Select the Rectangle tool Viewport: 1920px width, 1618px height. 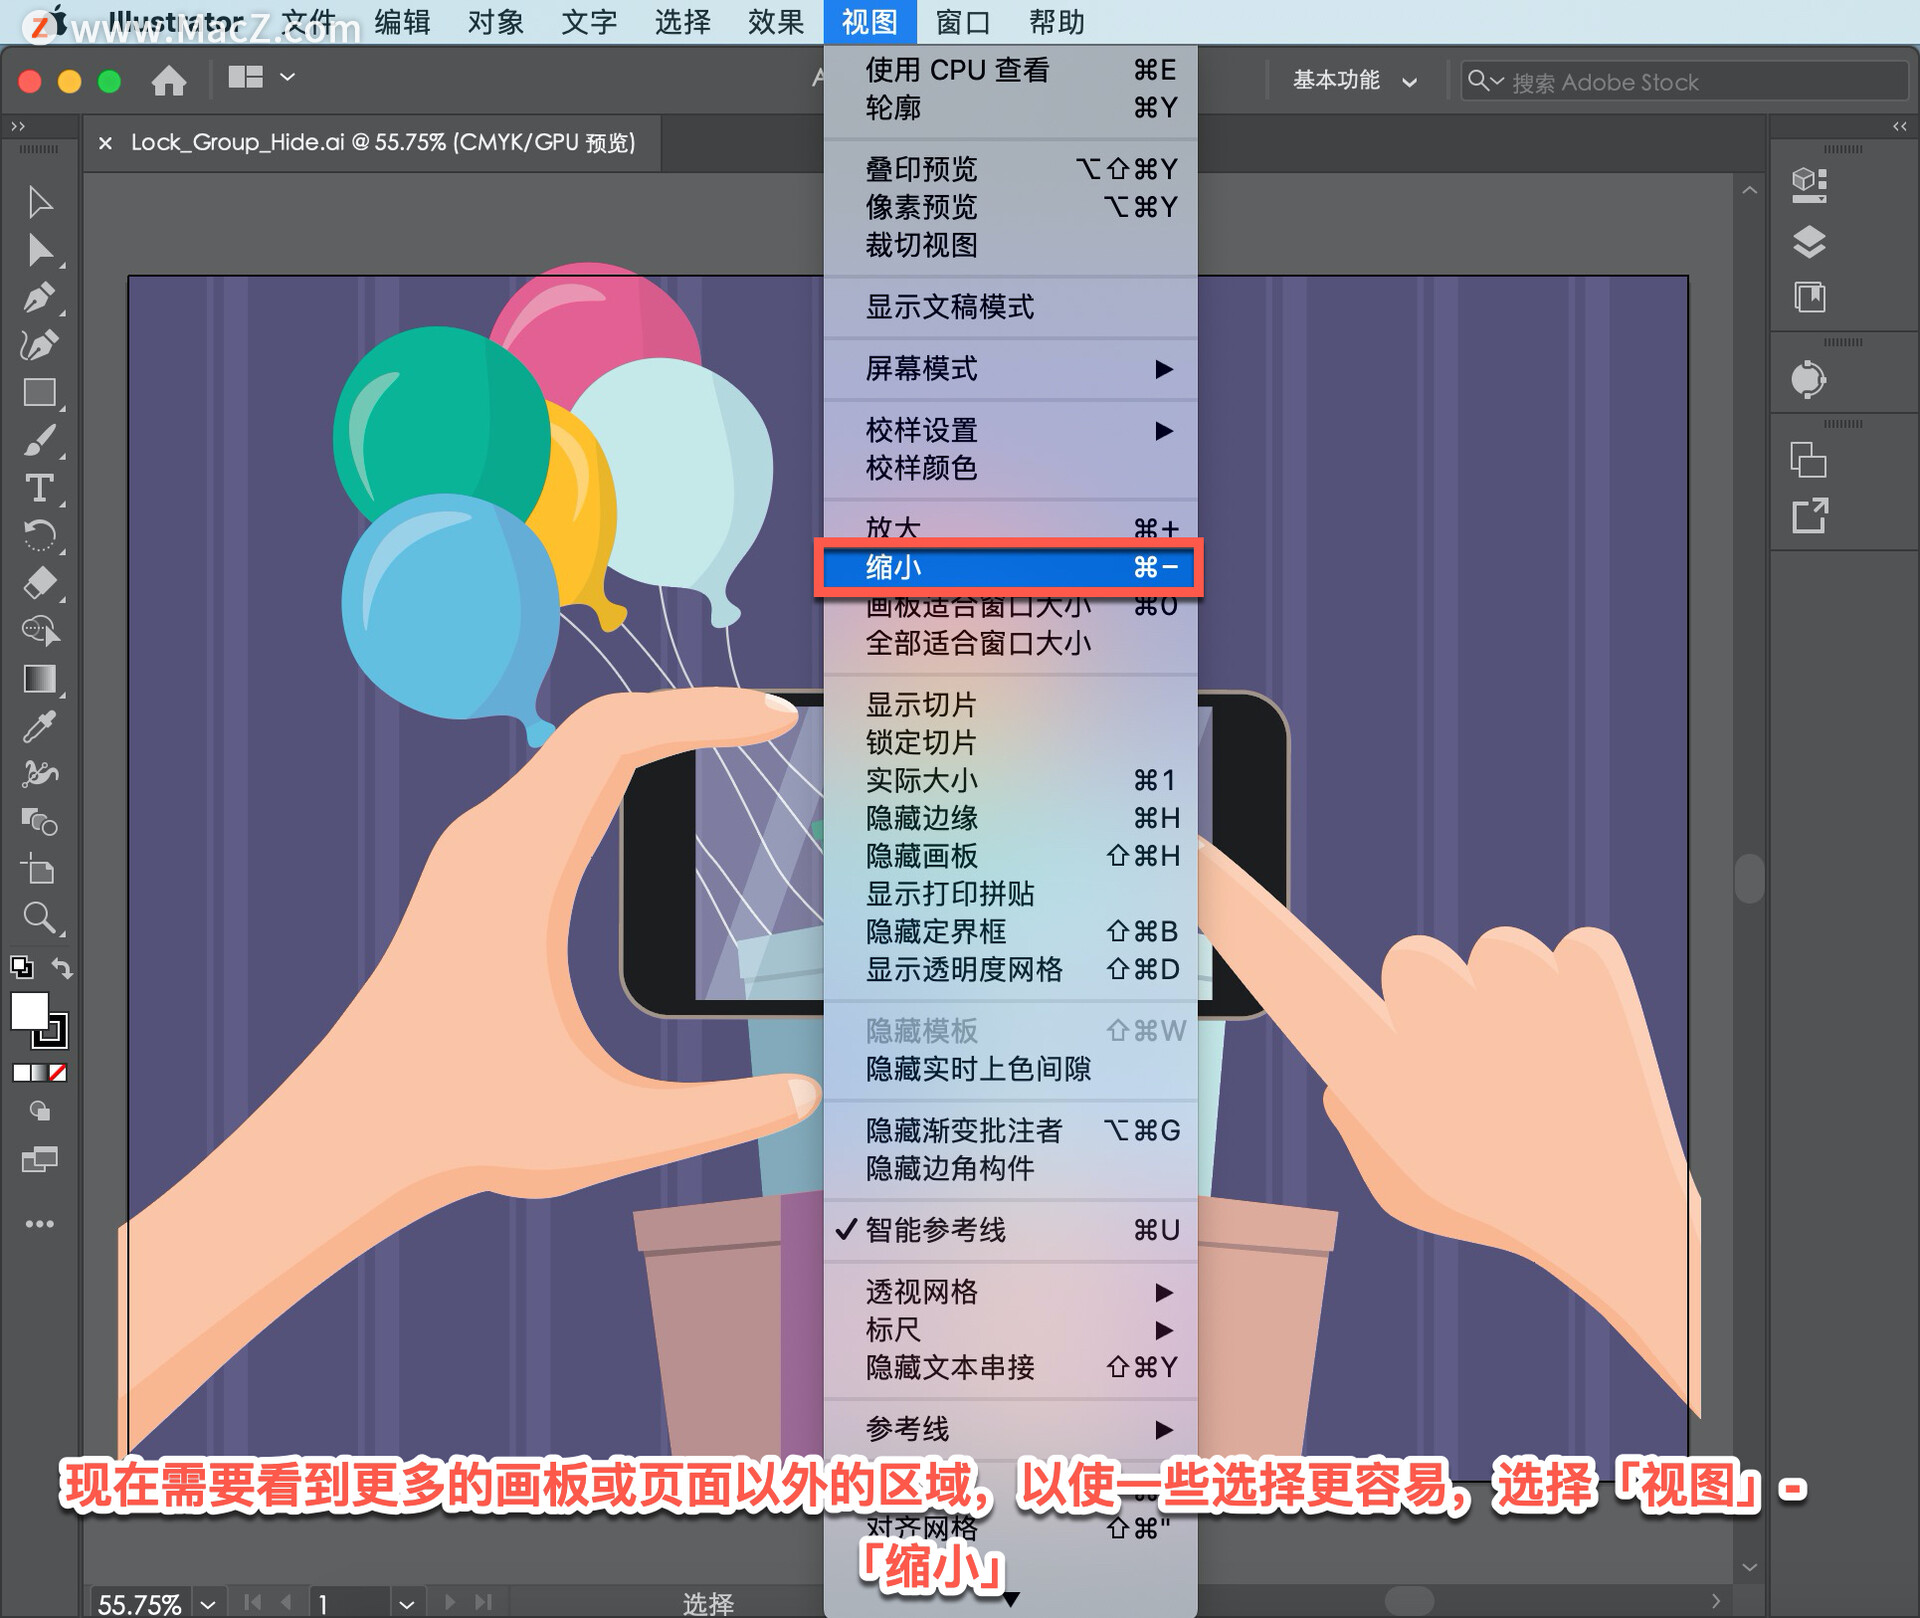coord(40,392)
